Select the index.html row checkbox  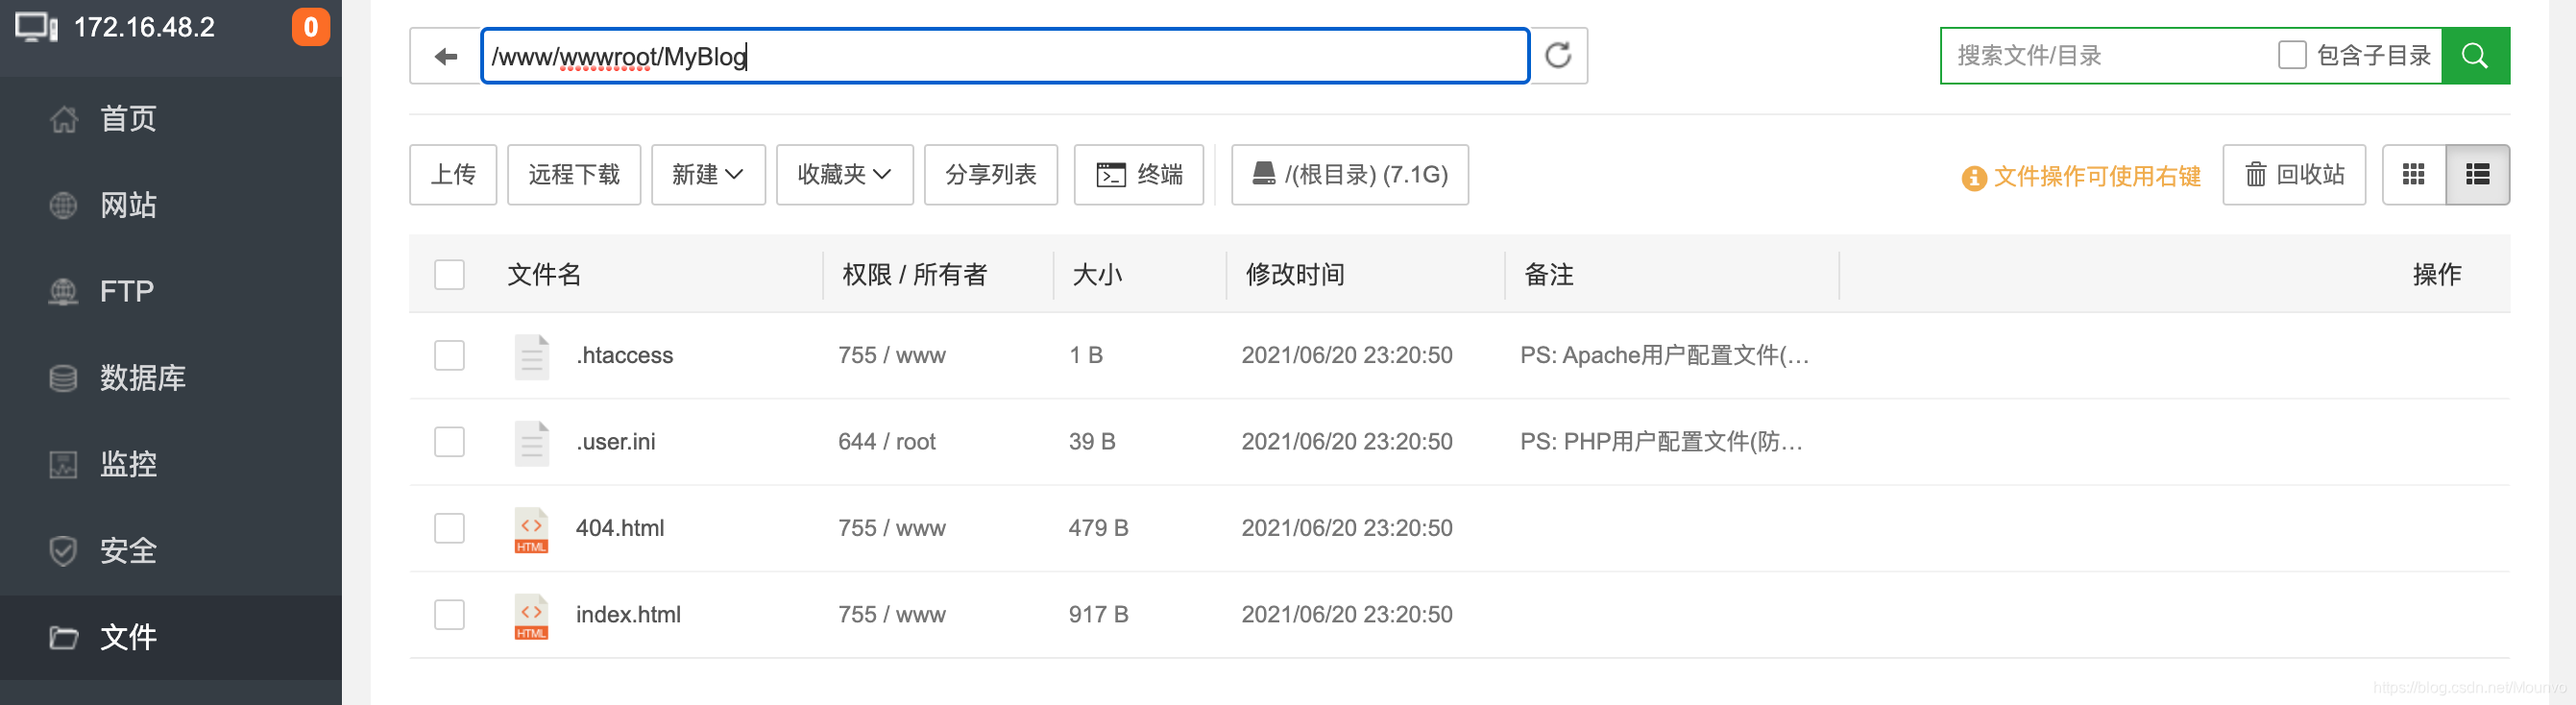tap(450, 614)
